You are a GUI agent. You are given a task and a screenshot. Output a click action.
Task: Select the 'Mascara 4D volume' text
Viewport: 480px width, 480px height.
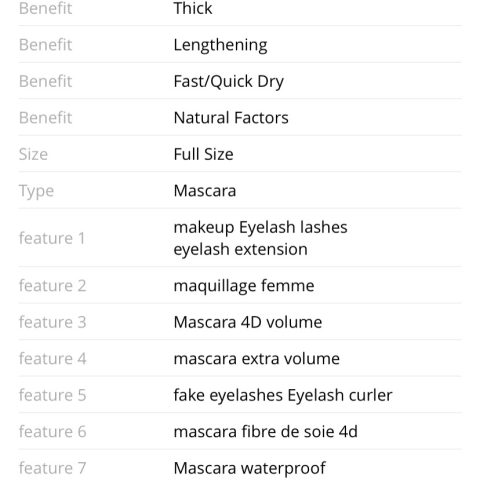tap(248, 322)
